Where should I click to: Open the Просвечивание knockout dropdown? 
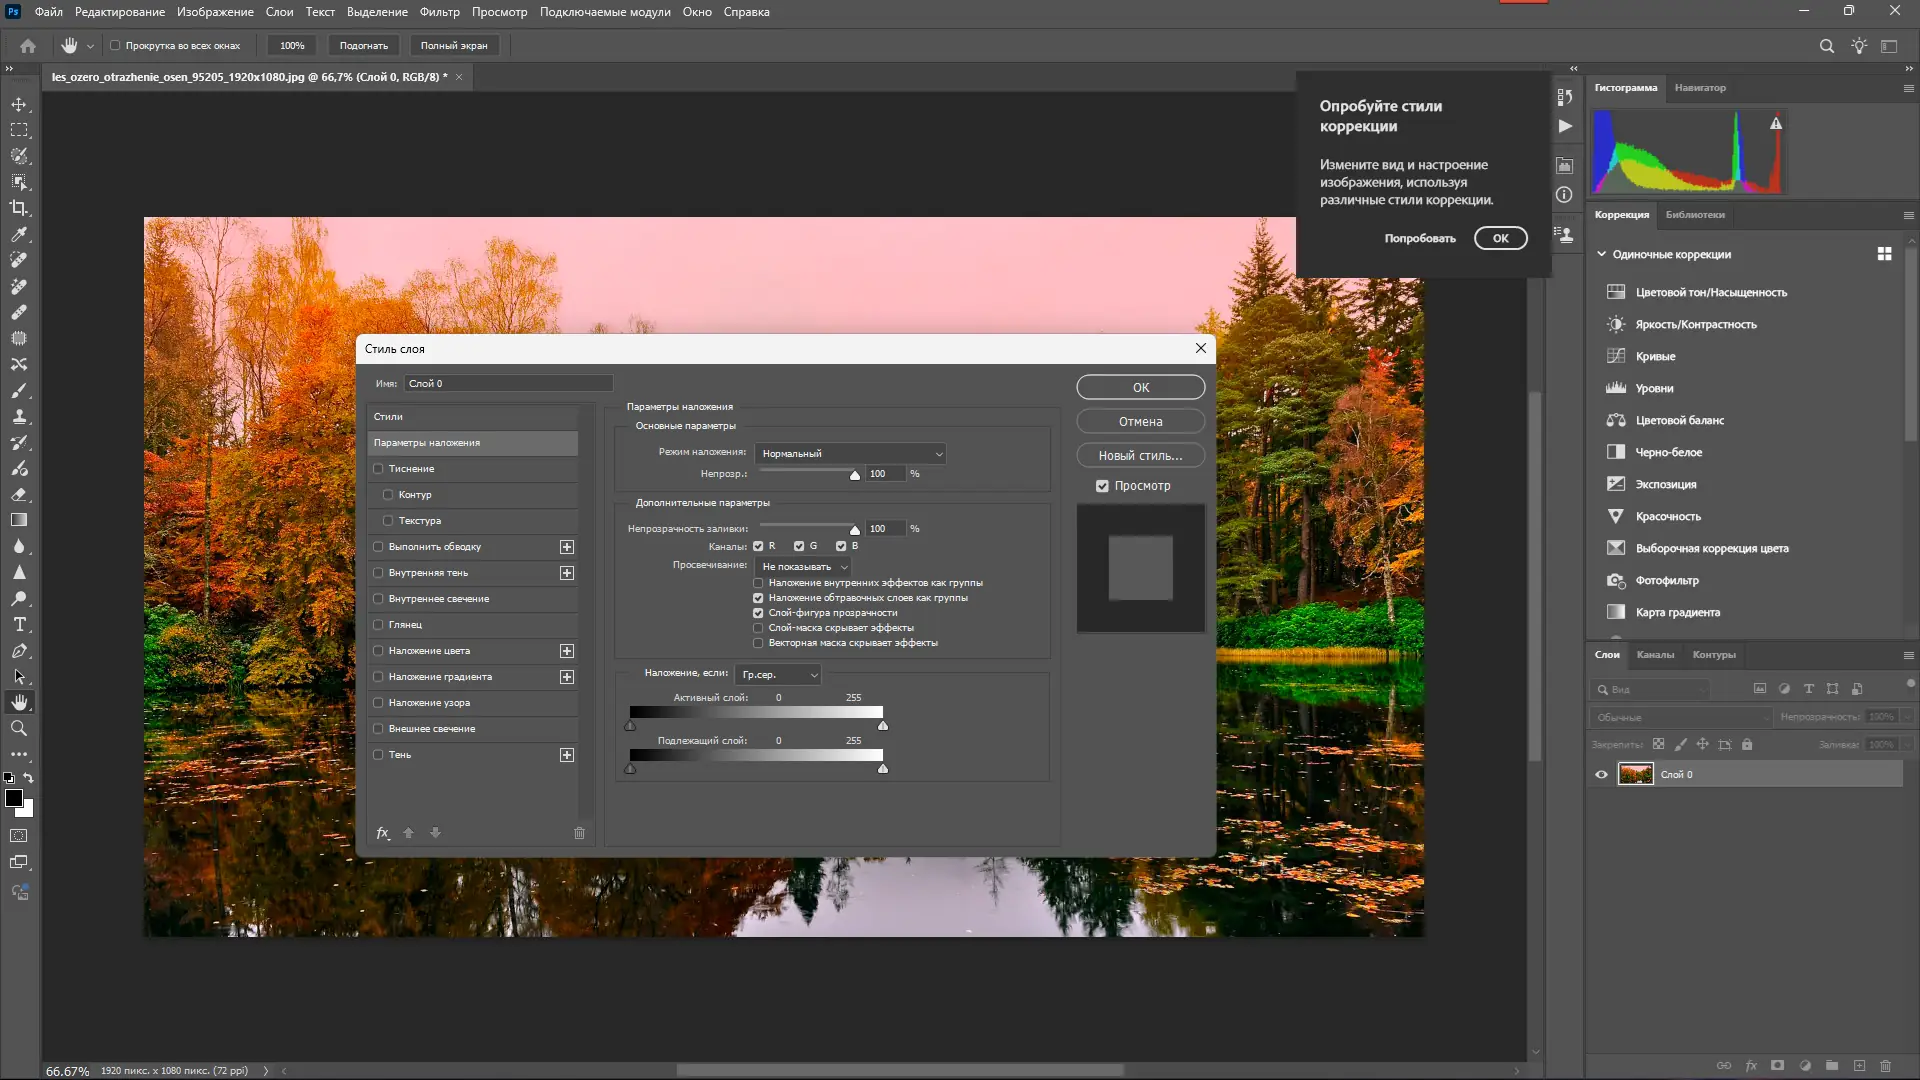pyautogui.click(x=804, y=567)
